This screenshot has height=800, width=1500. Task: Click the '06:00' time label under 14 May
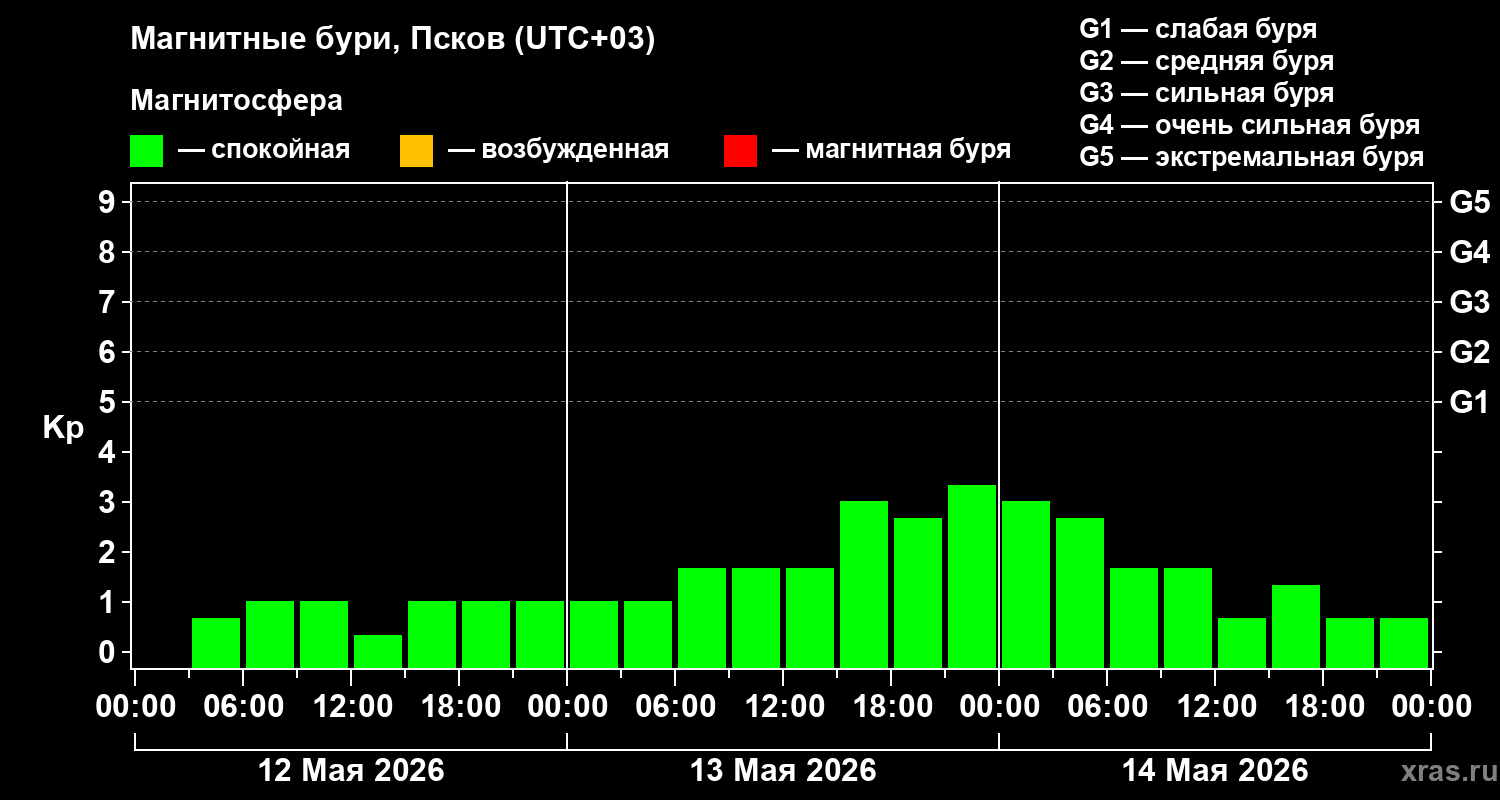1107,707
